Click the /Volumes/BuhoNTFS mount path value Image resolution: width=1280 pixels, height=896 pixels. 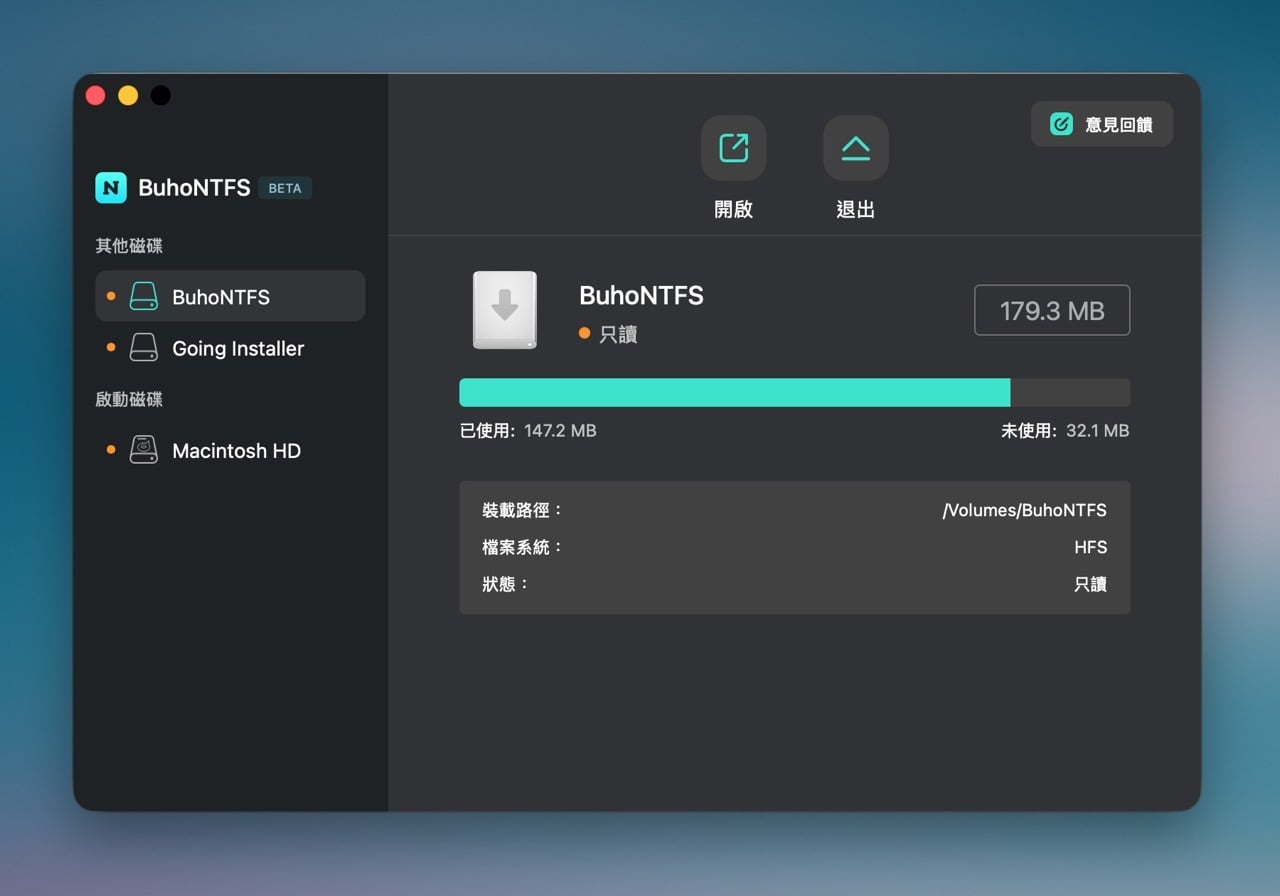(1024, 510)
